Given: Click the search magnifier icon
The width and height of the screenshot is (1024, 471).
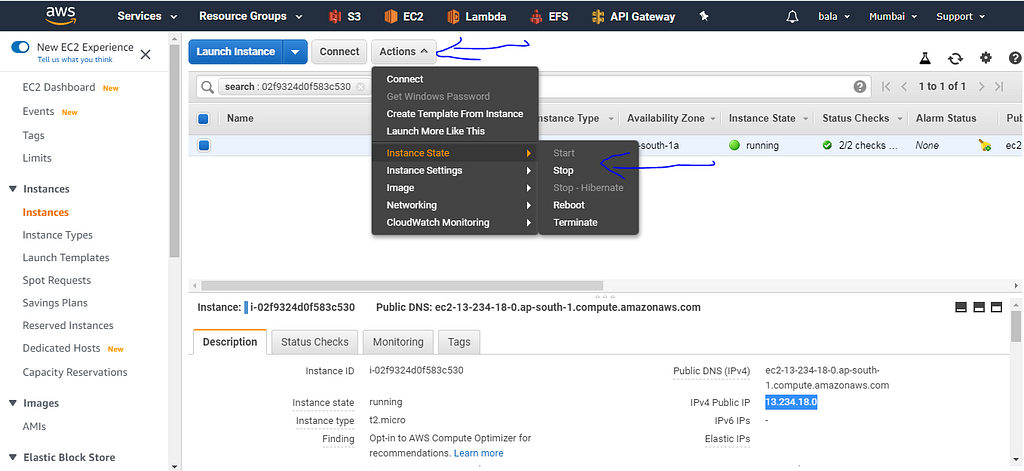Looking at the screenshot, I should 208,87.
